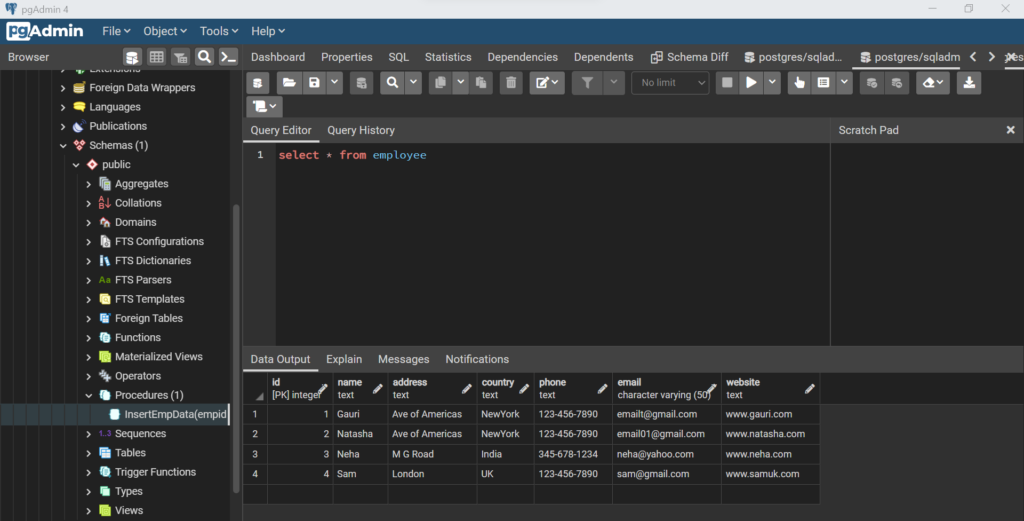
Task: Open the Tools menu
Action: click(x=219, y=31)
